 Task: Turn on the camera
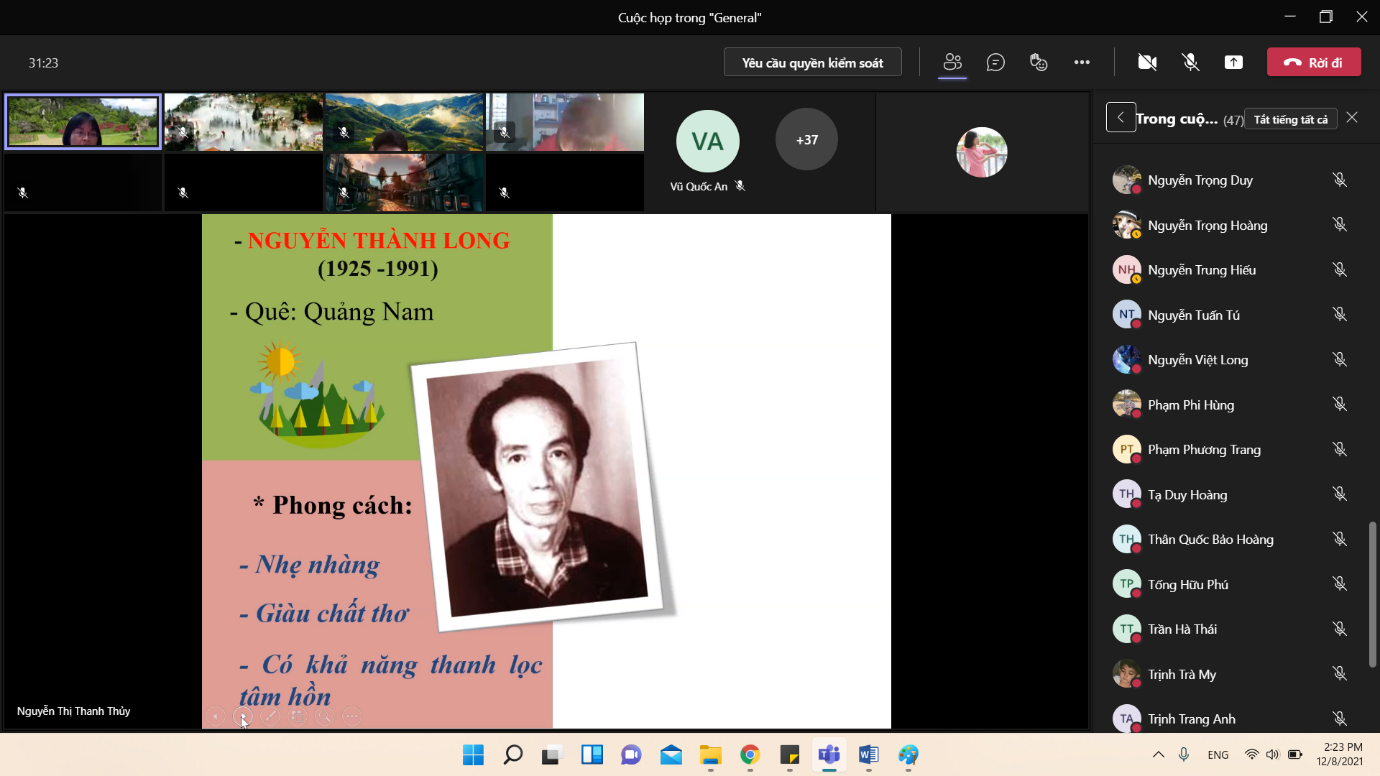(1147, 62)
